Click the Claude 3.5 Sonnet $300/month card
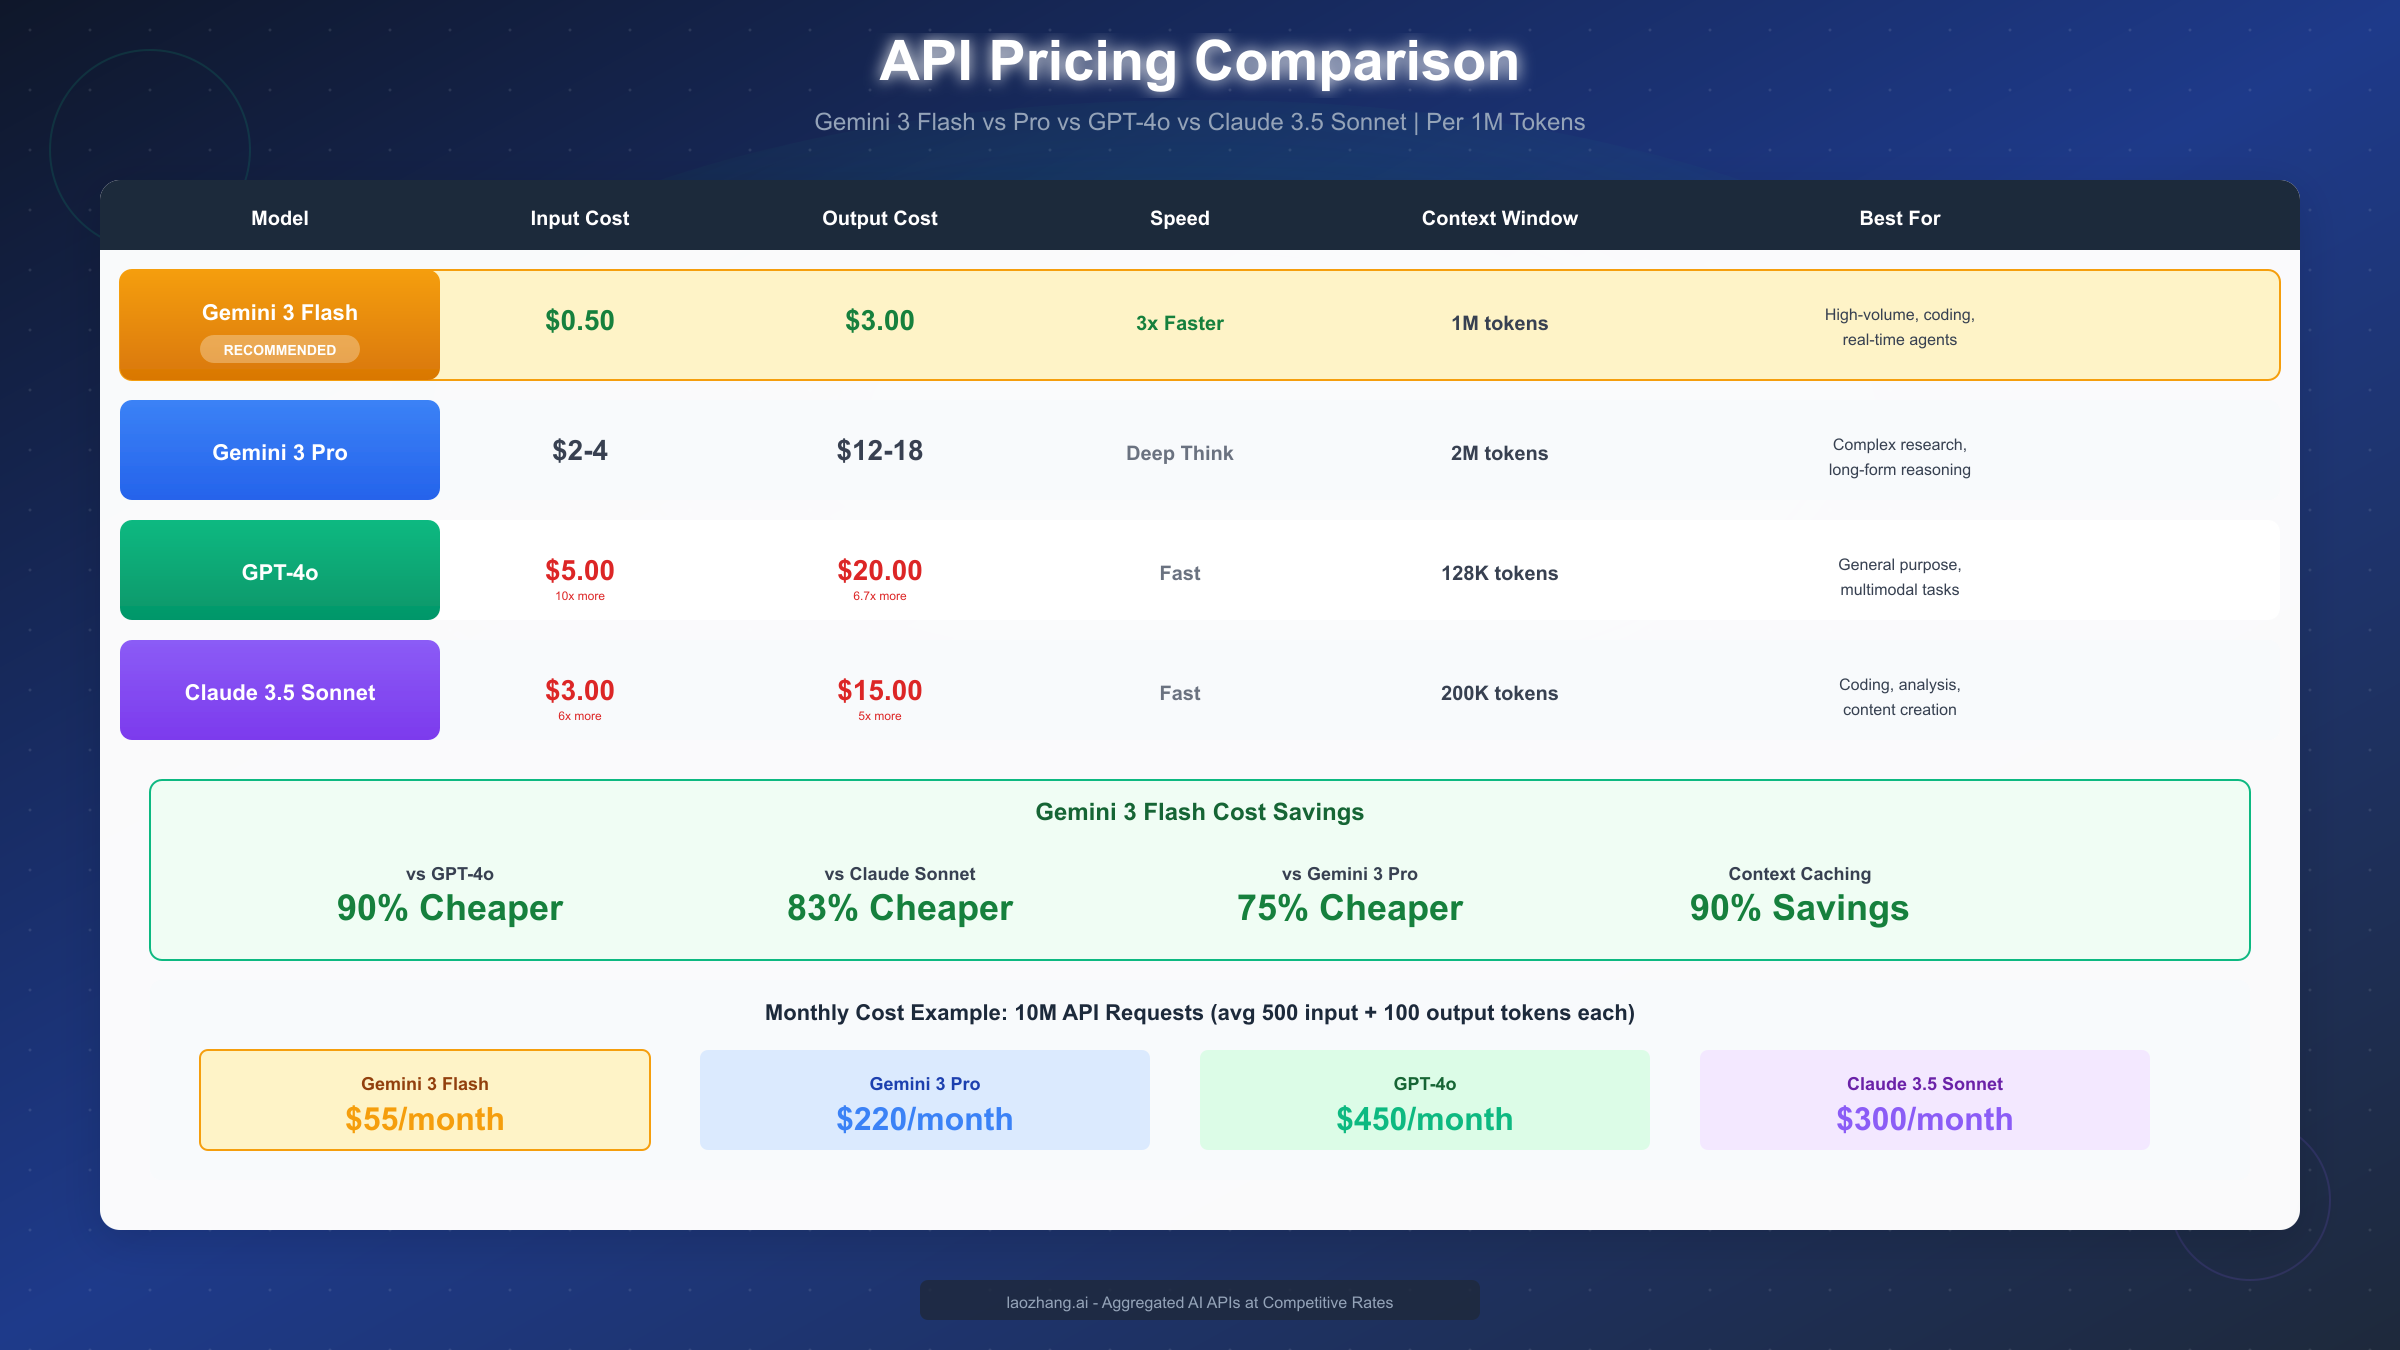 point(1924,1099)
